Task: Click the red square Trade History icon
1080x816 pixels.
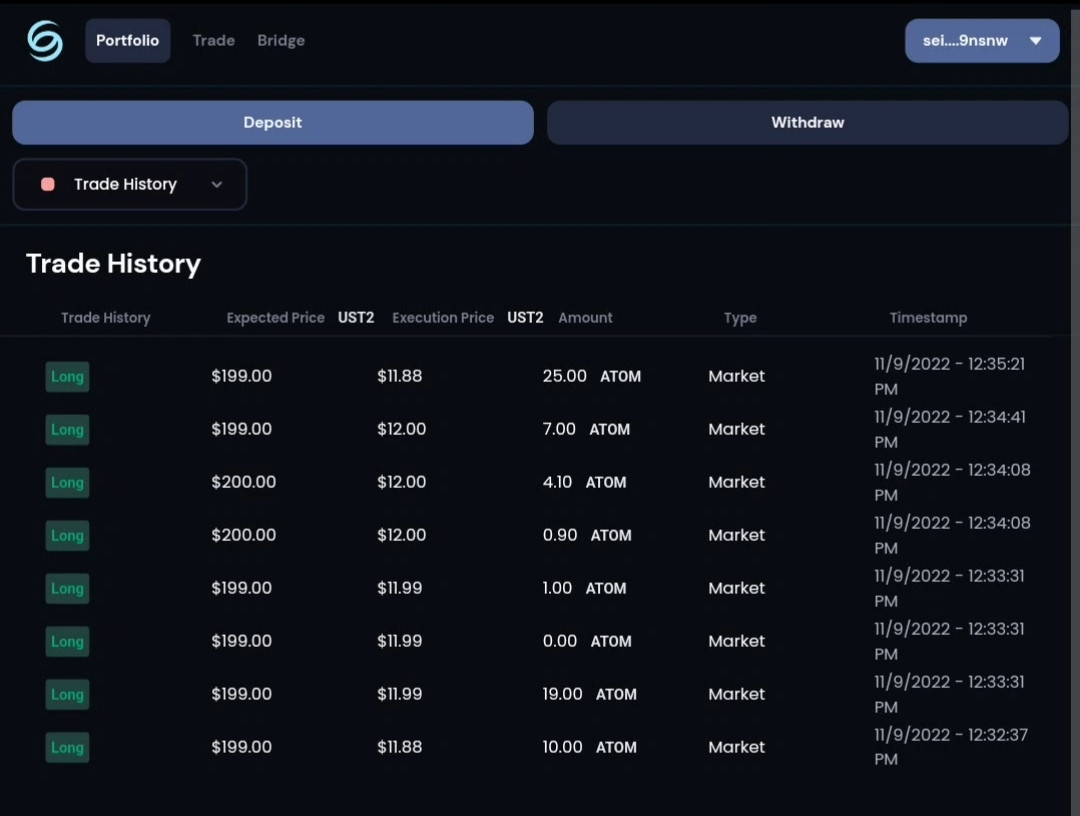Action: coord(48,184)
